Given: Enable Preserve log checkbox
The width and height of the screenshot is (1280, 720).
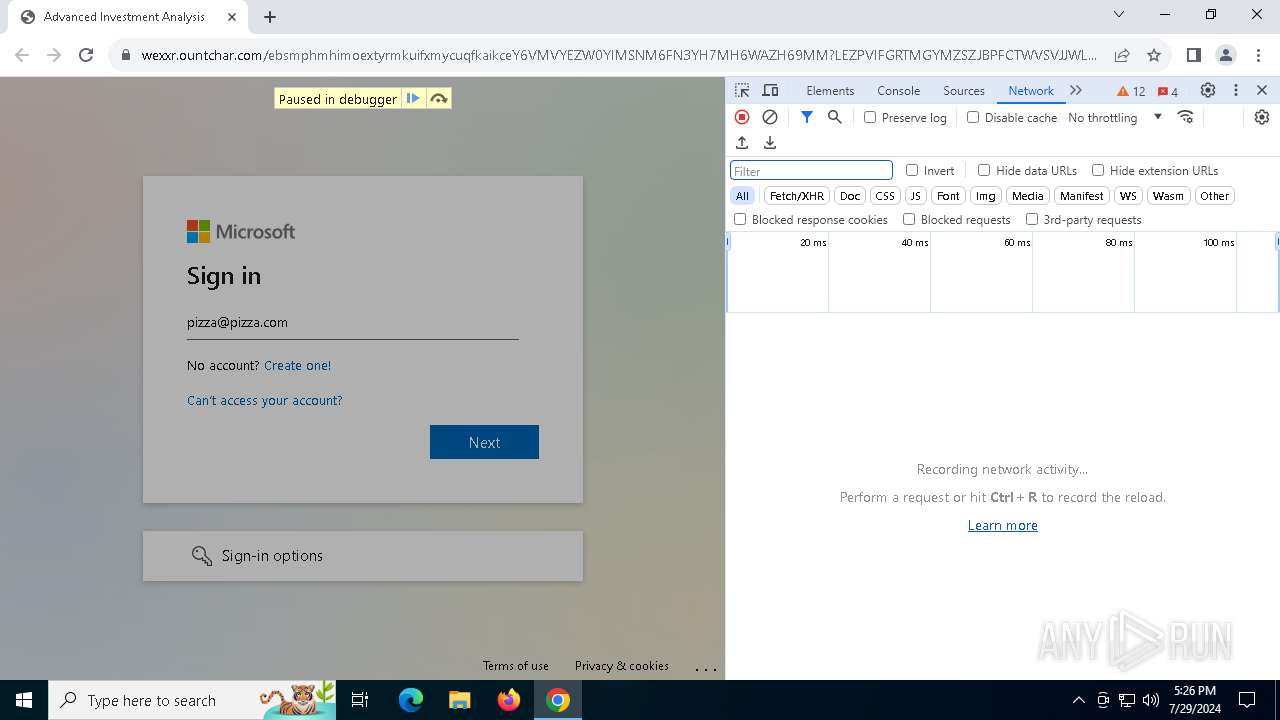Looking at the screenshot, I should 870,117.
